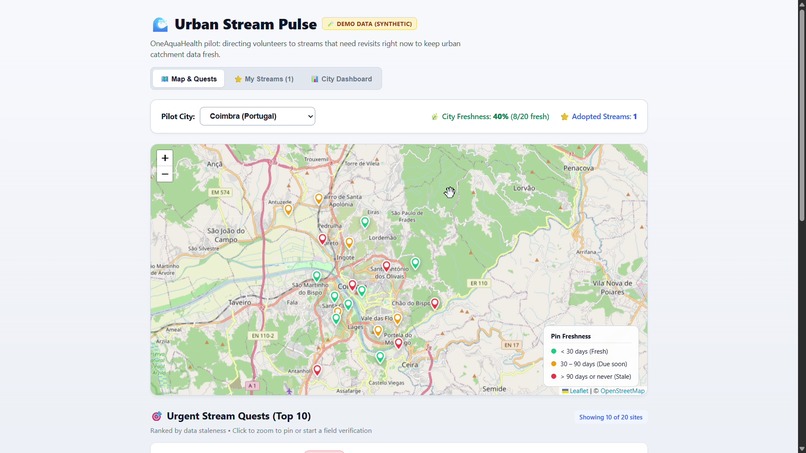Select the red pin beside Chão do Bispo

[435, 303]
